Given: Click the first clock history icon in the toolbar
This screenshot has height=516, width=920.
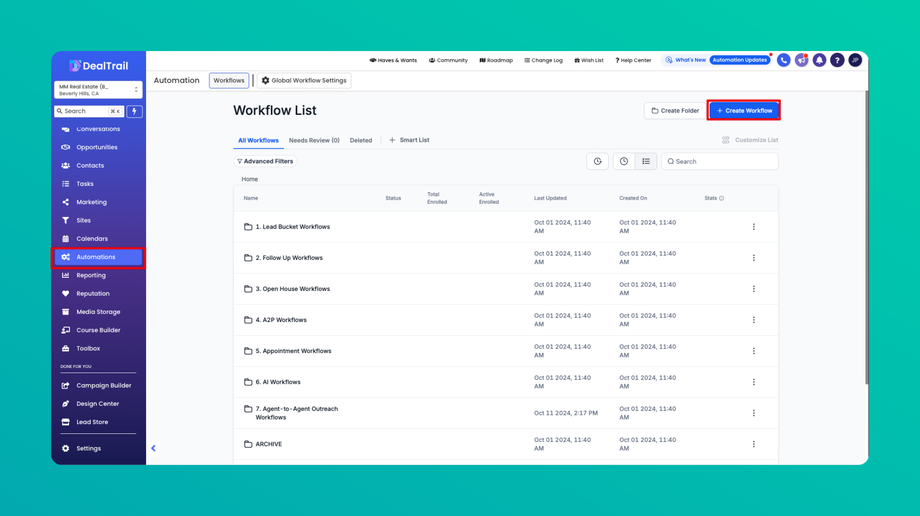Looking at the screenshot, I should (597, 161).
